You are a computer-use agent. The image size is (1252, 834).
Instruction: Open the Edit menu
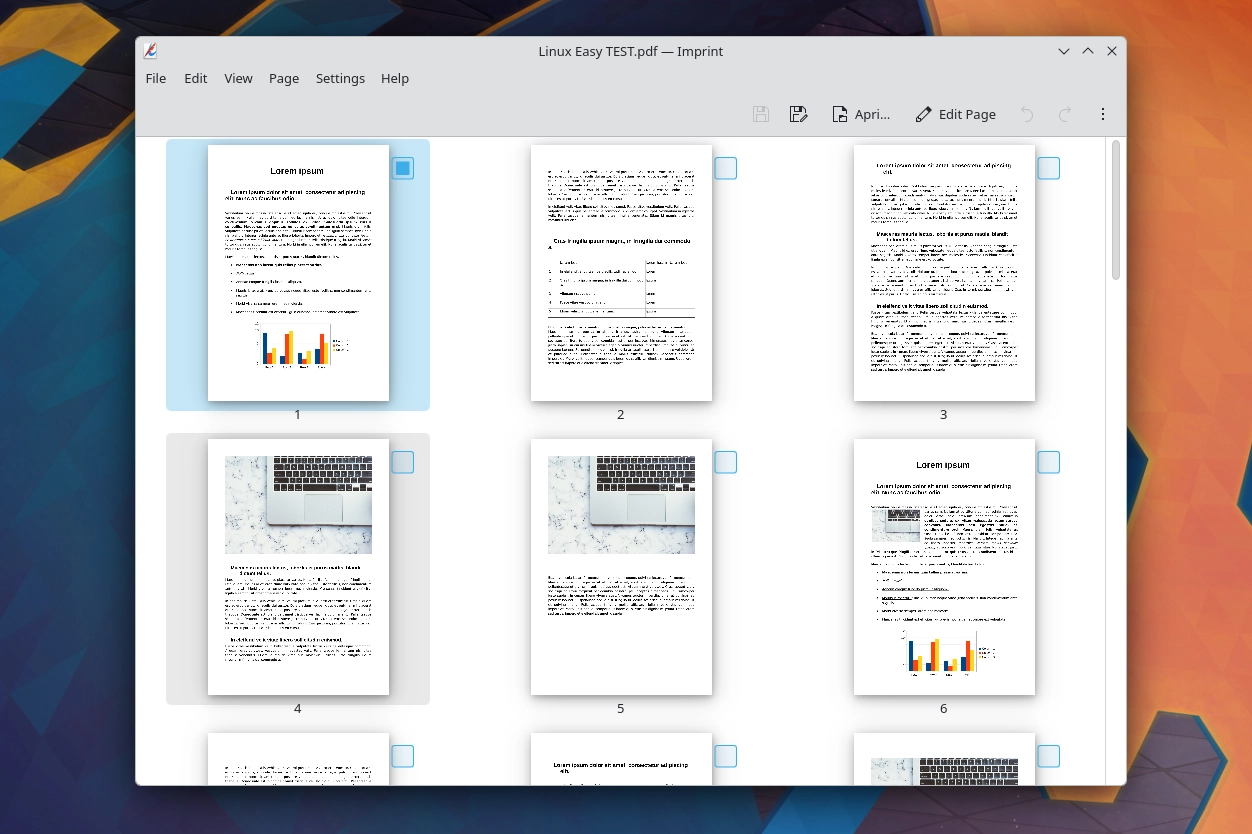(x=196, y=78)
